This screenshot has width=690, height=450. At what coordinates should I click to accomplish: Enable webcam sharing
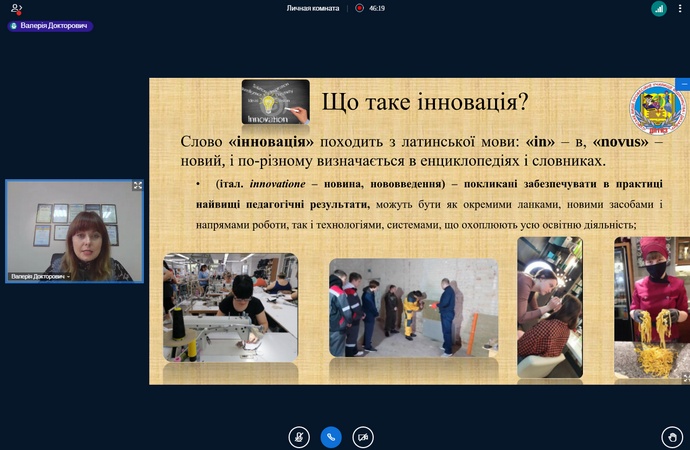(x=363, y=436)
